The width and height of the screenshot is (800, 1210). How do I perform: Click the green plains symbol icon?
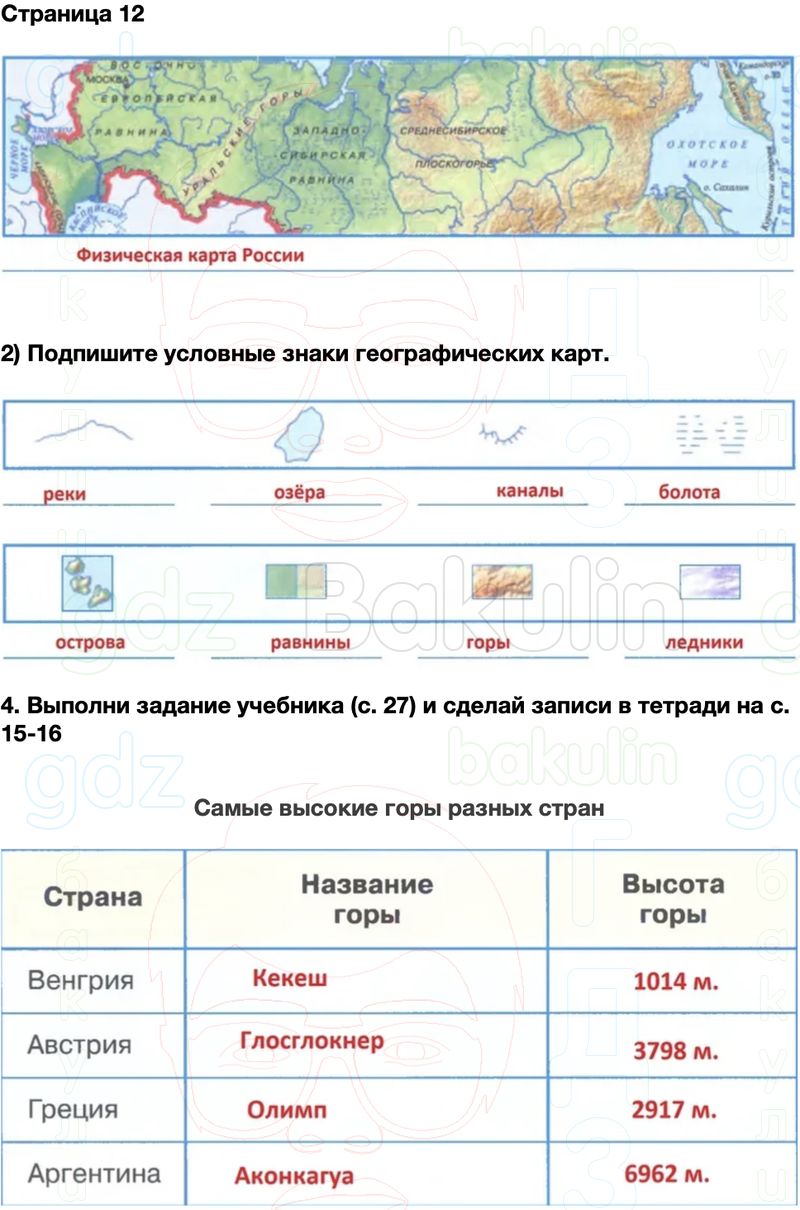pos(296,581)
